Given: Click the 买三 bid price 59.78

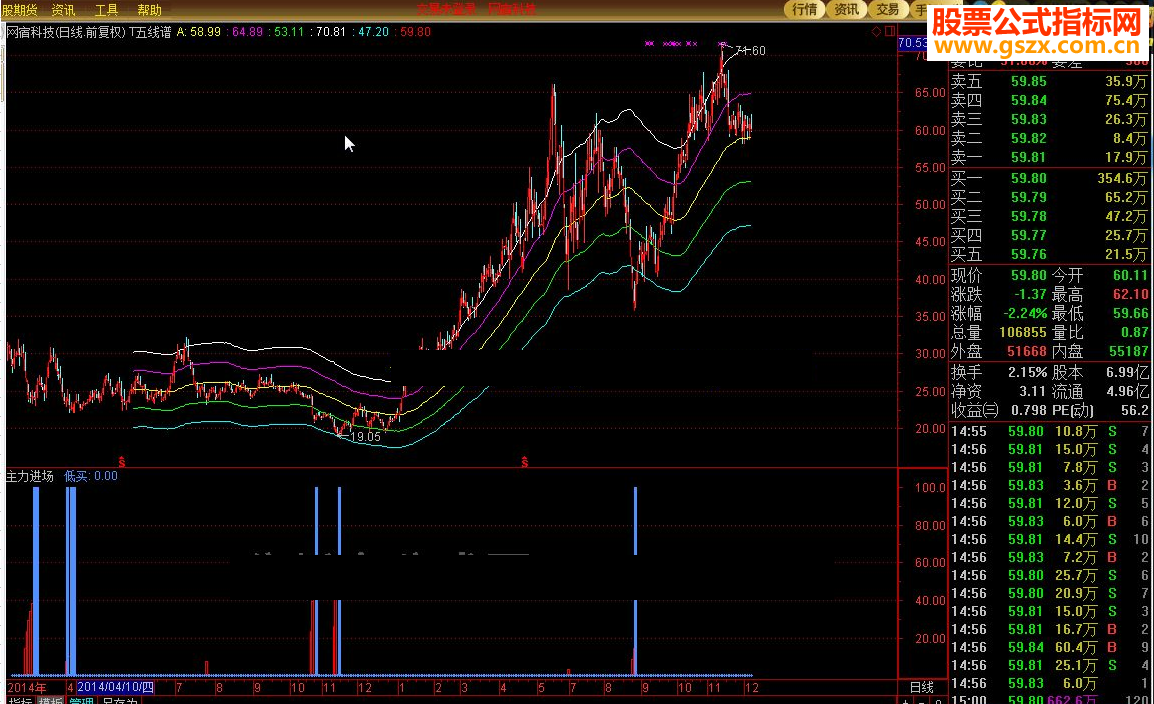Looking at the screenshot, I should pyautogui.click(x=1029, y=216).
